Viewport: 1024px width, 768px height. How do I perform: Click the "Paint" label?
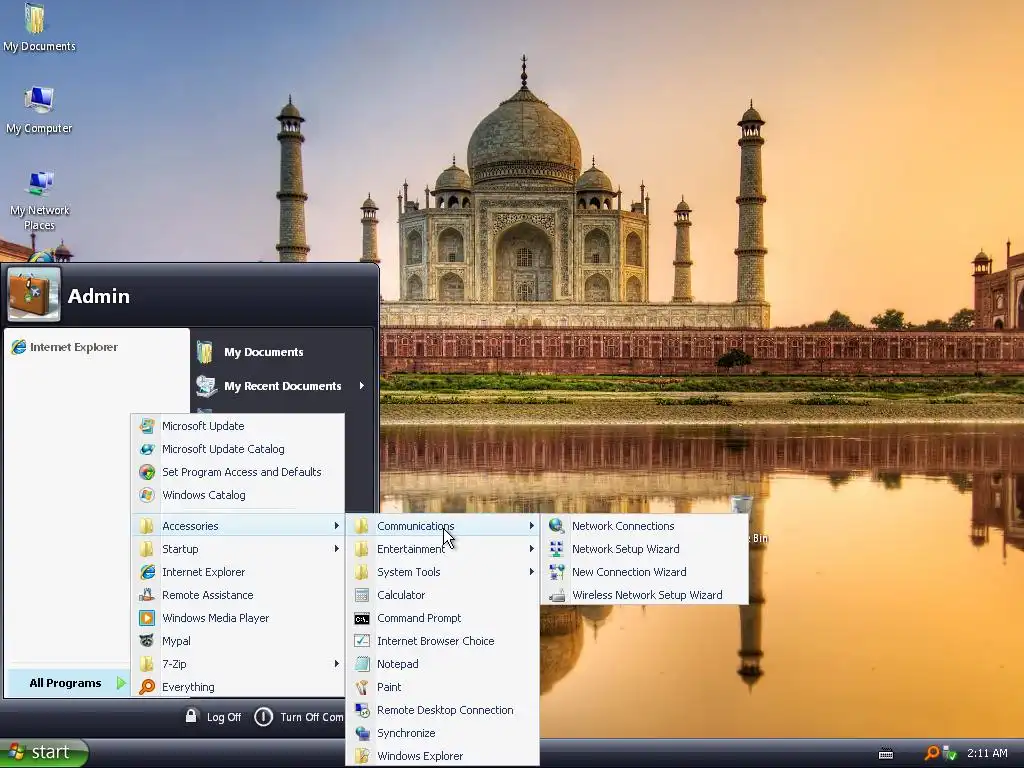point(389,687)
